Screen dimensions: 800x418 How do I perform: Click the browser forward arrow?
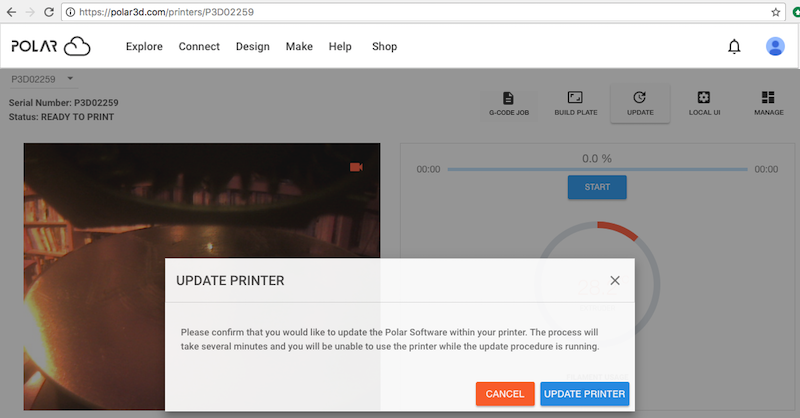pyautogui.click(x=30, y=12)
